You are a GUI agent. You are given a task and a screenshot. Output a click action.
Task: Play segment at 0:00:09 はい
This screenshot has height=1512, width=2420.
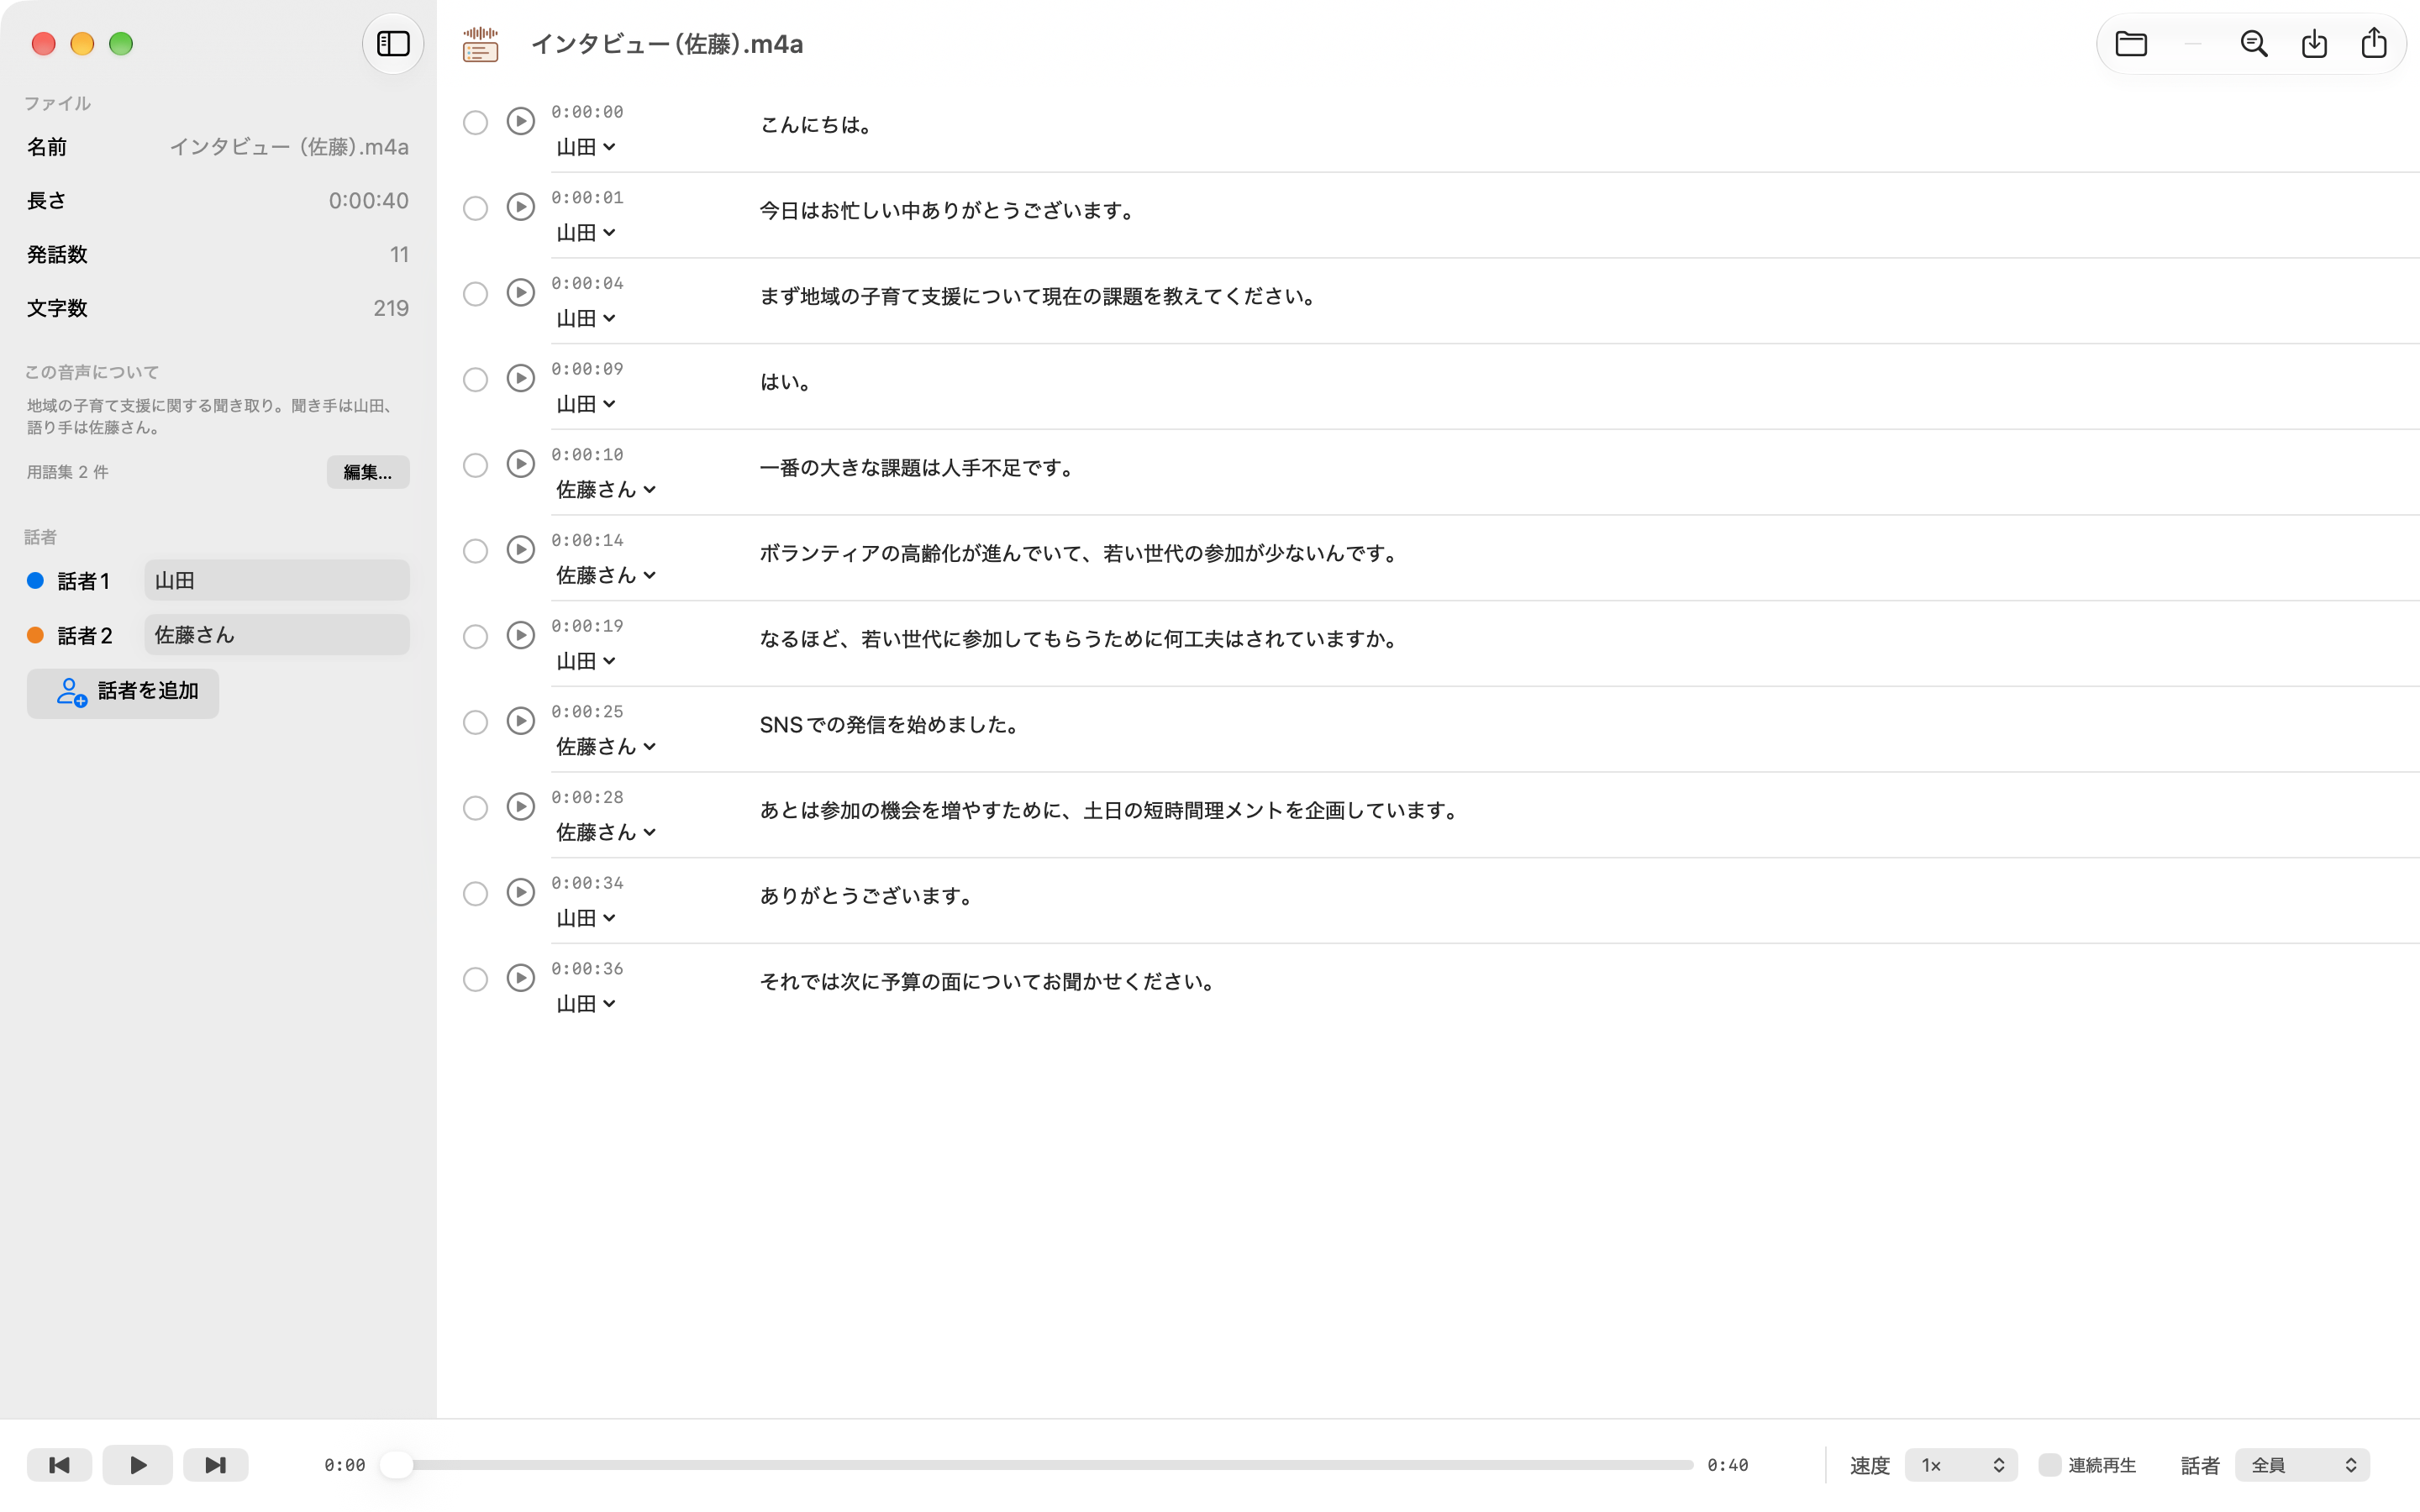[x=520, y=378]
